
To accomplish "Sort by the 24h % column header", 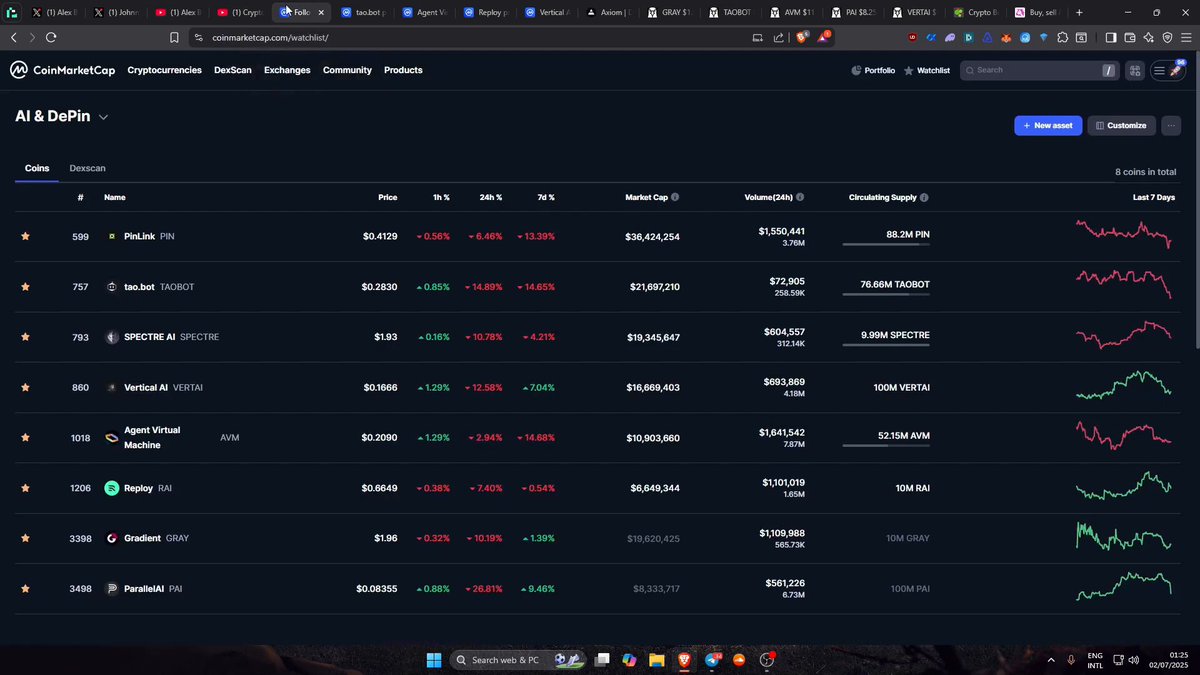I will (491, 198).
